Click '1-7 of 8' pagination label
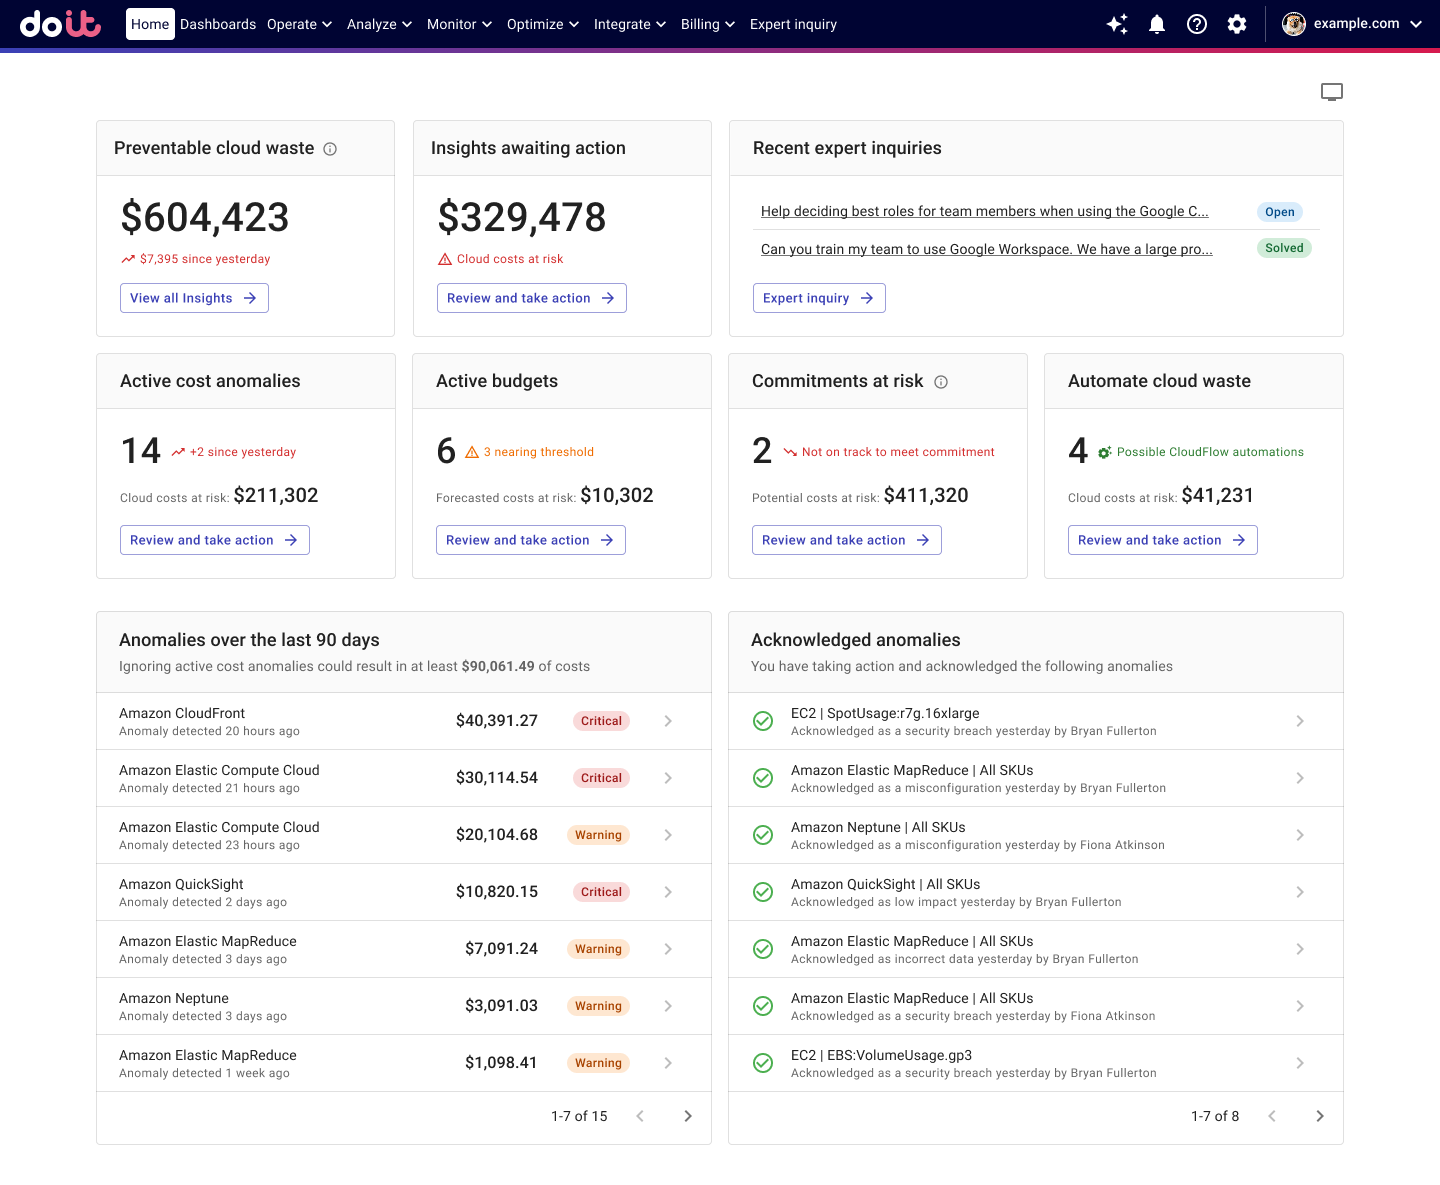Screen dimensions: 1440x1185 [x=1215, y=1116]
